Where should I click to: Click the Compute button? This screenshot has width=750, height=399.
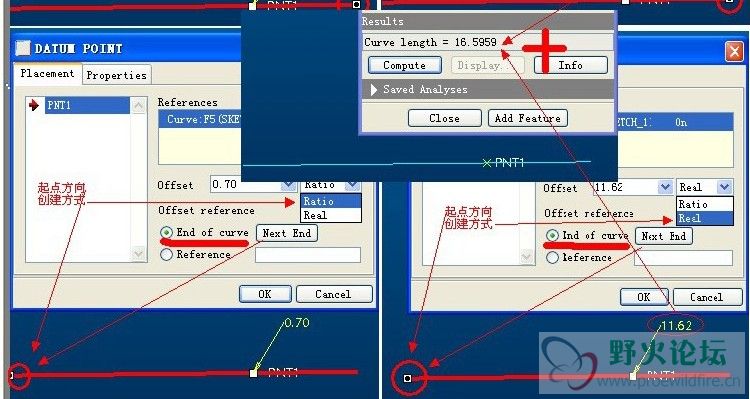[x=405, y=65]
